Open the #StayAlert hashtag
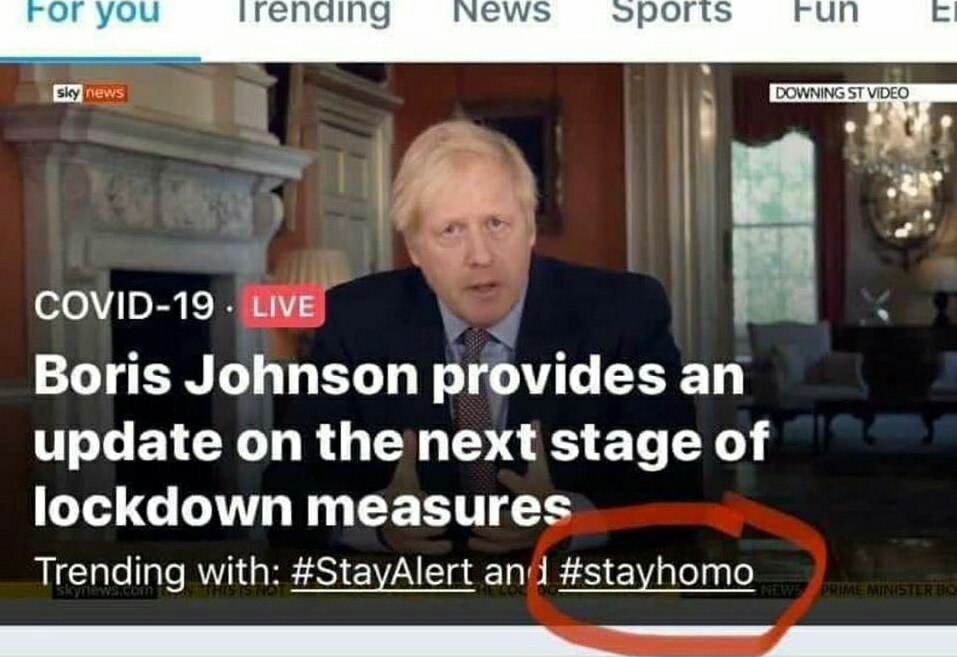The image size is (957, 657). (x=383, y=572)
